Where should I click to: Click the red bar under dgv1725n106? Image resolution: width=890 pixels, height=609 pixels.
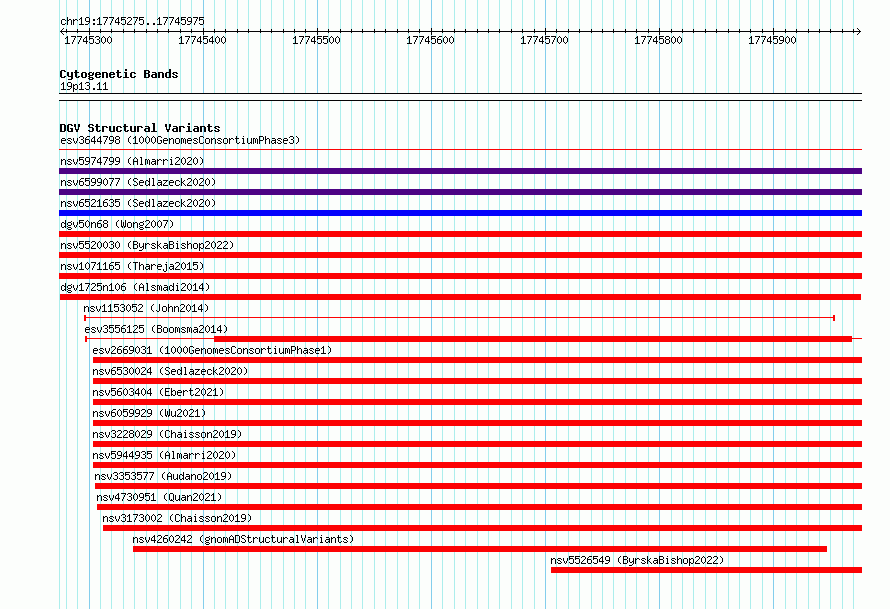[460, 297]
